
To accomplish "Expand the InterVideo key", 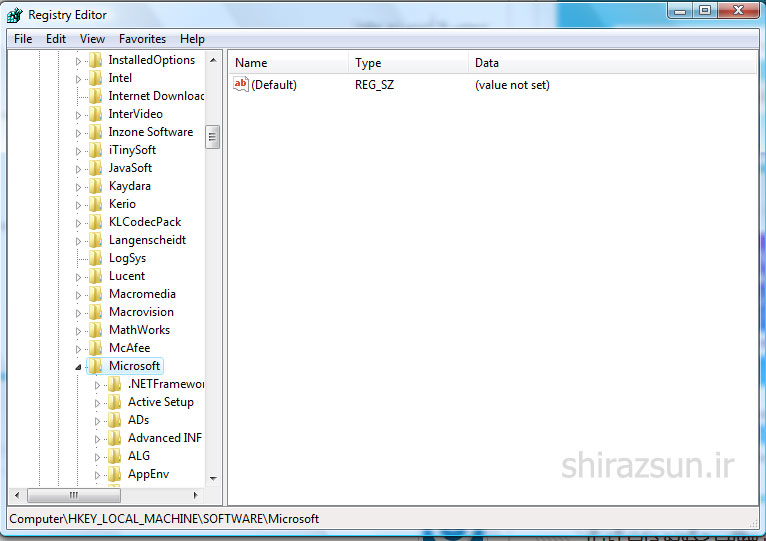I will click(x=78, y=115).
